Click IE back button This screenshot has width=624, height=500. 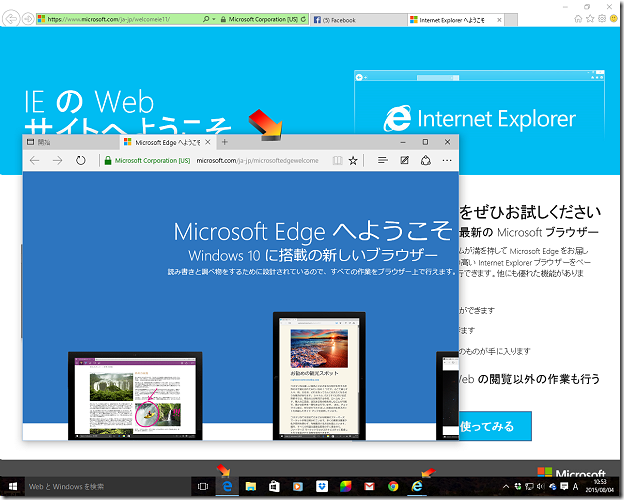pyautogui.click(x=11, y=19)
